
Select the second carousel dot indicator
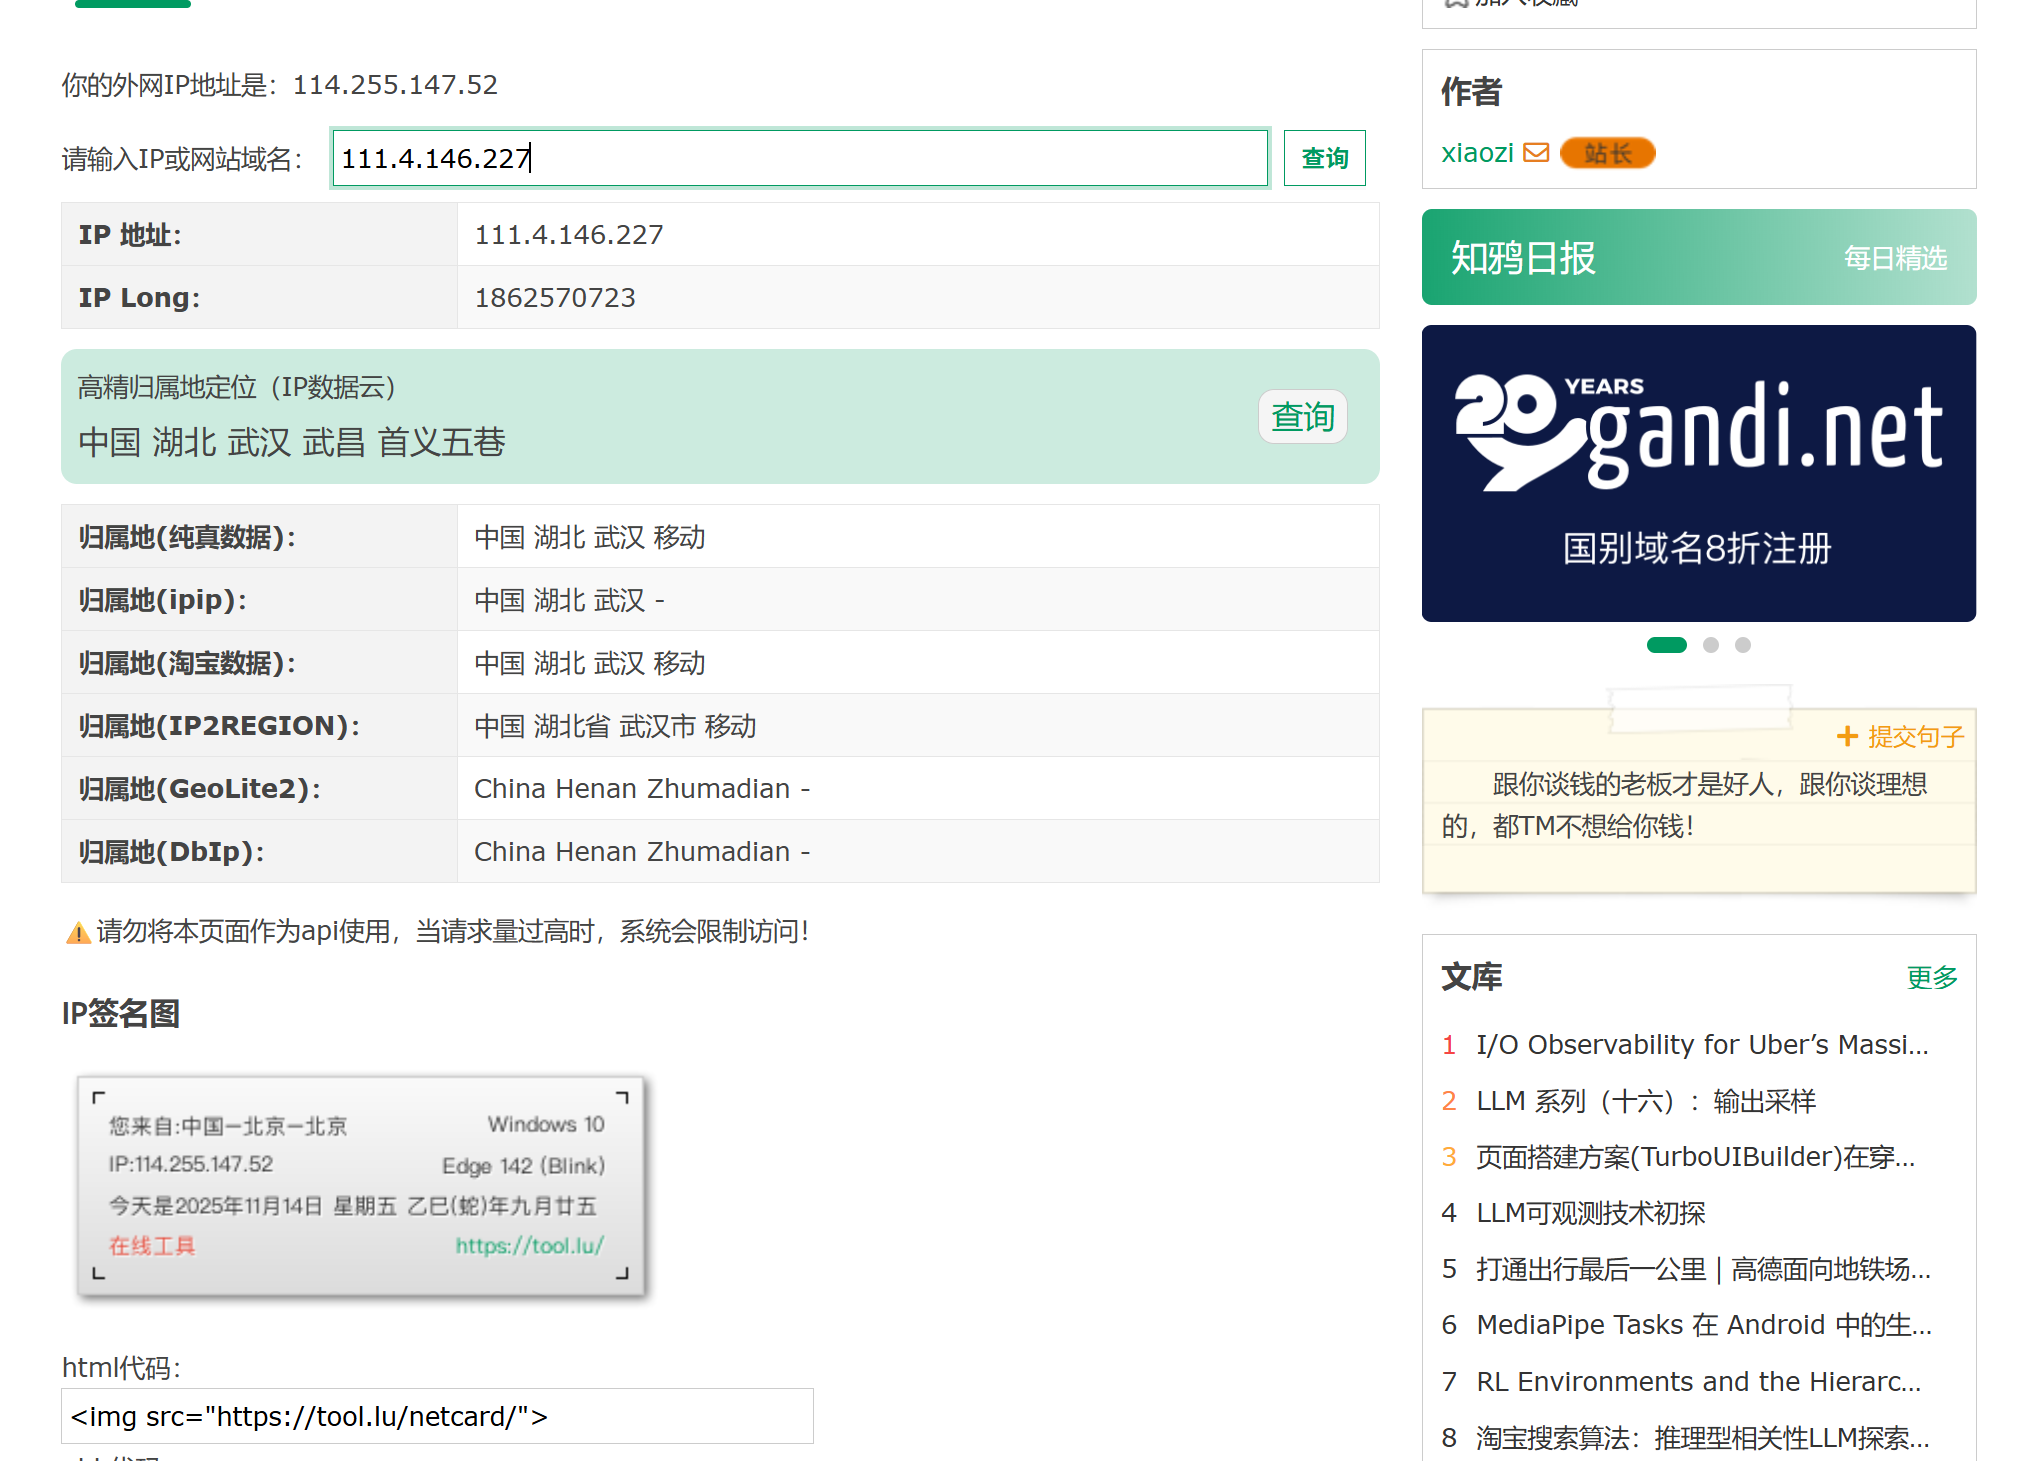(x=1711, y=645)
